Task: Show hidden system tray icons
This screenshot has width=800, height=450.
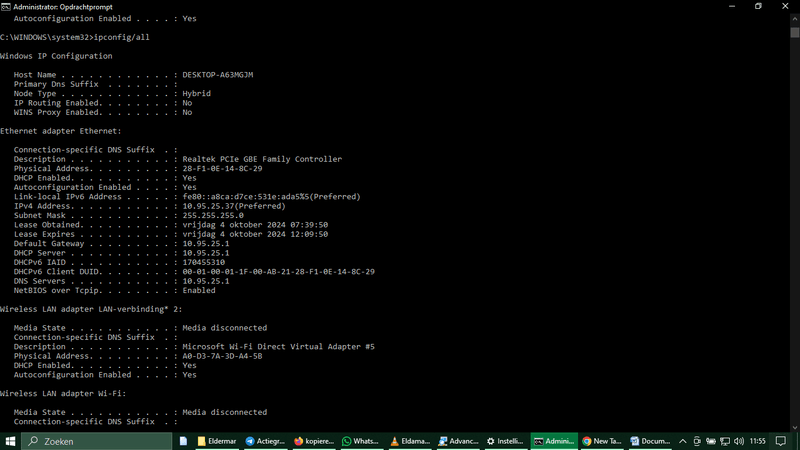Action: click(x=683, y=441)
